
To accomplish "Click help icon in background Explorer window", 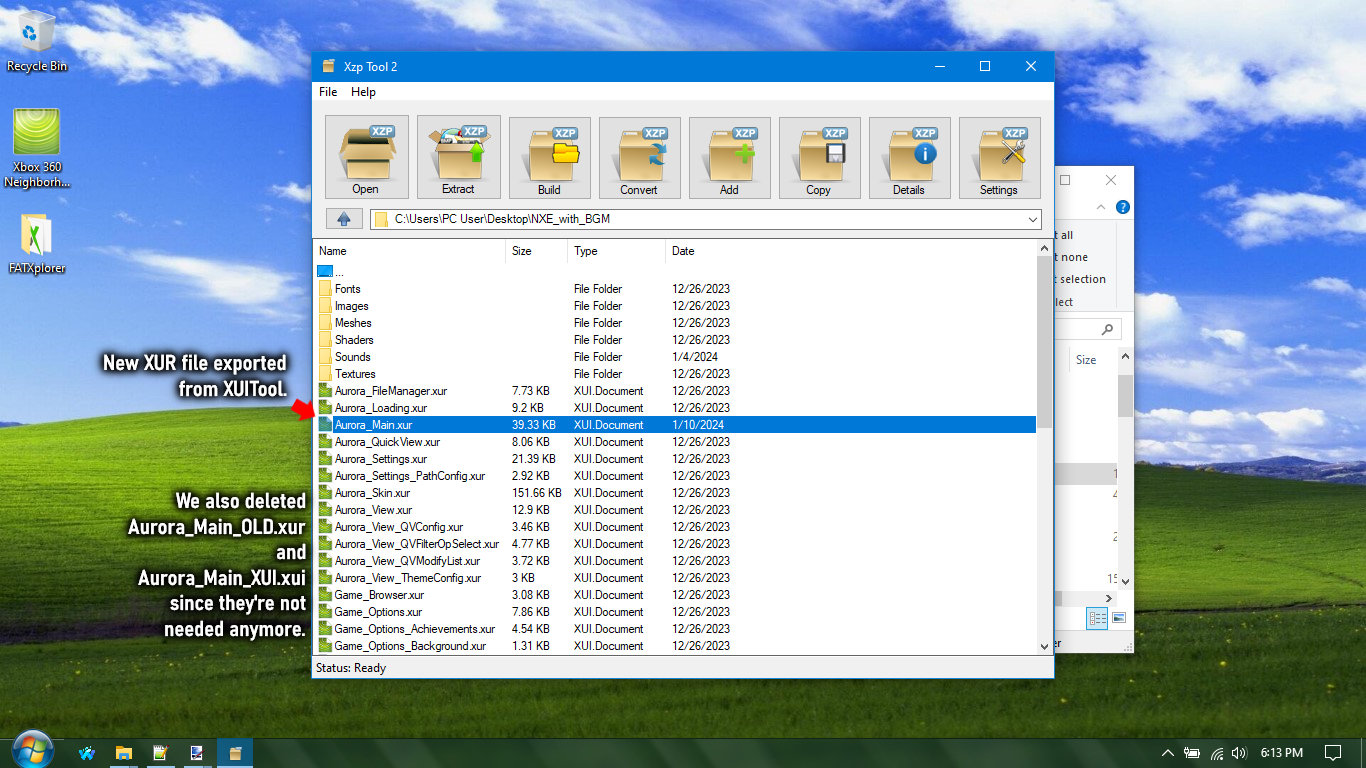I will pyautogui.click(x=1122, y=207).
